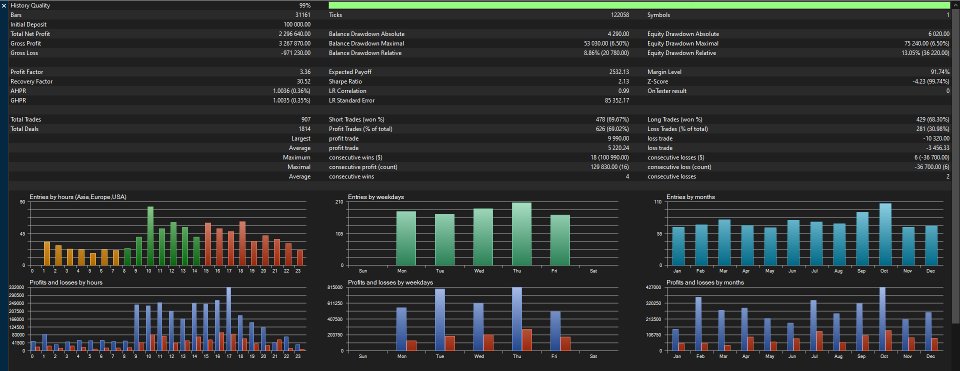The image size is (960, 371).
Task: Select the Total Trades value 907
Action: coord(305,119)
